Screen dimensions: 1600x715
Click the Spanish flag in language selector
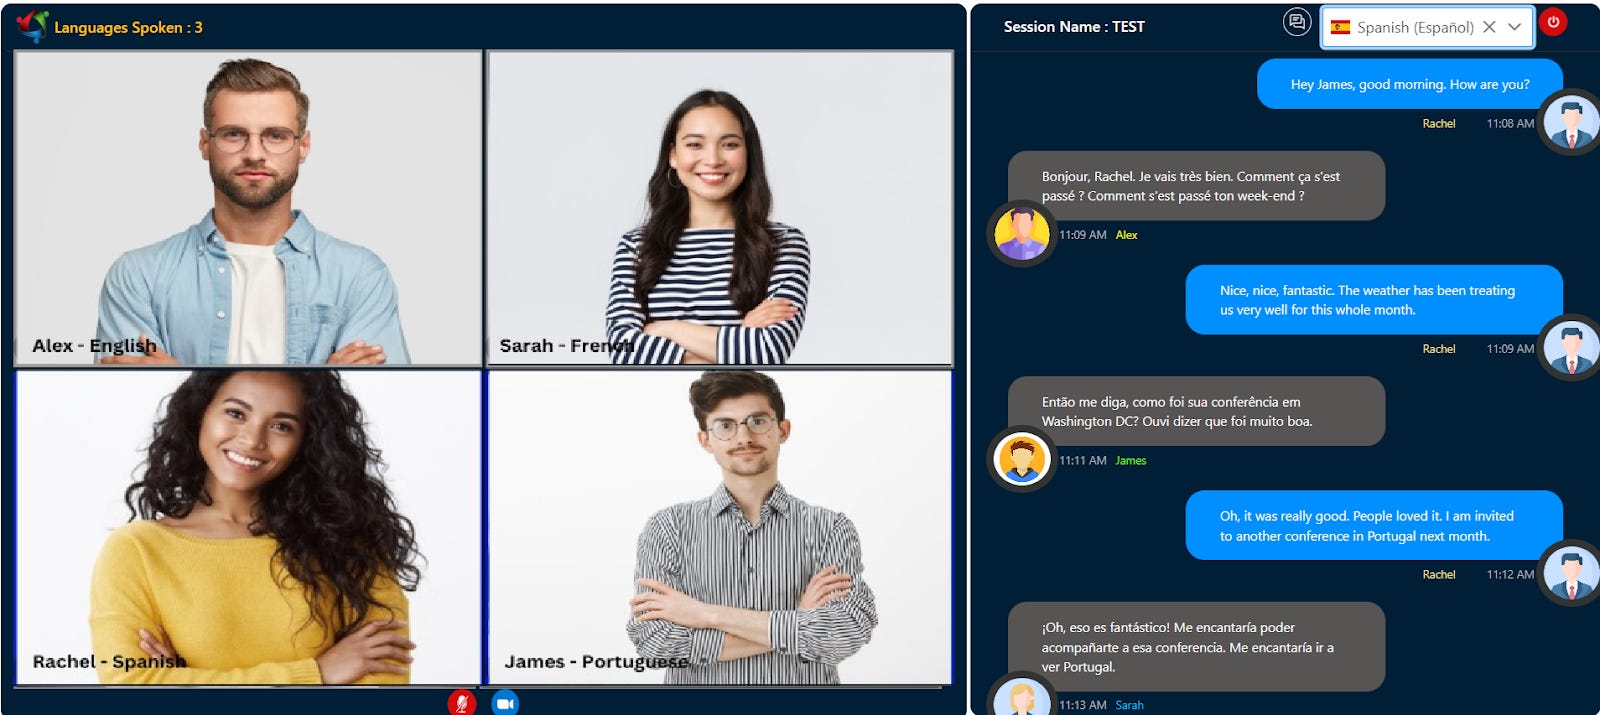tap(1340, 27)
